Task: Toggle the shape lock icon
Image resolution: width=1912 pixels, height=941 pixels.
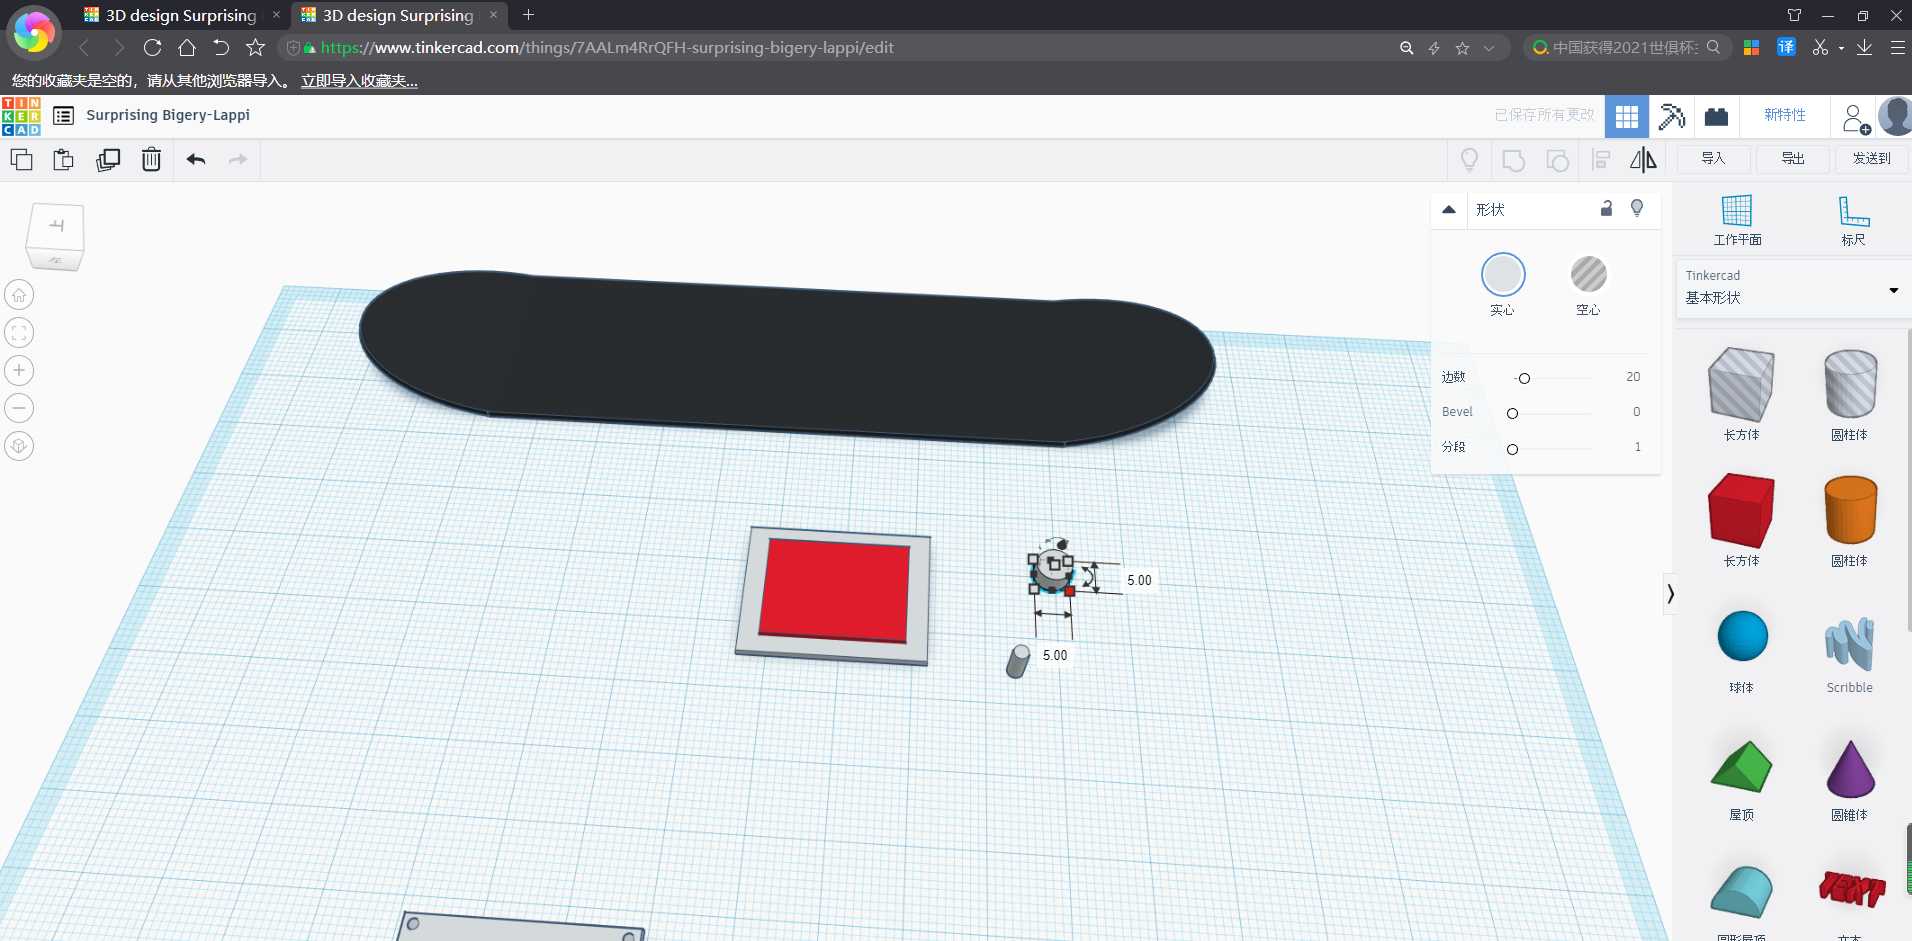Action: tap(1606, 208)
